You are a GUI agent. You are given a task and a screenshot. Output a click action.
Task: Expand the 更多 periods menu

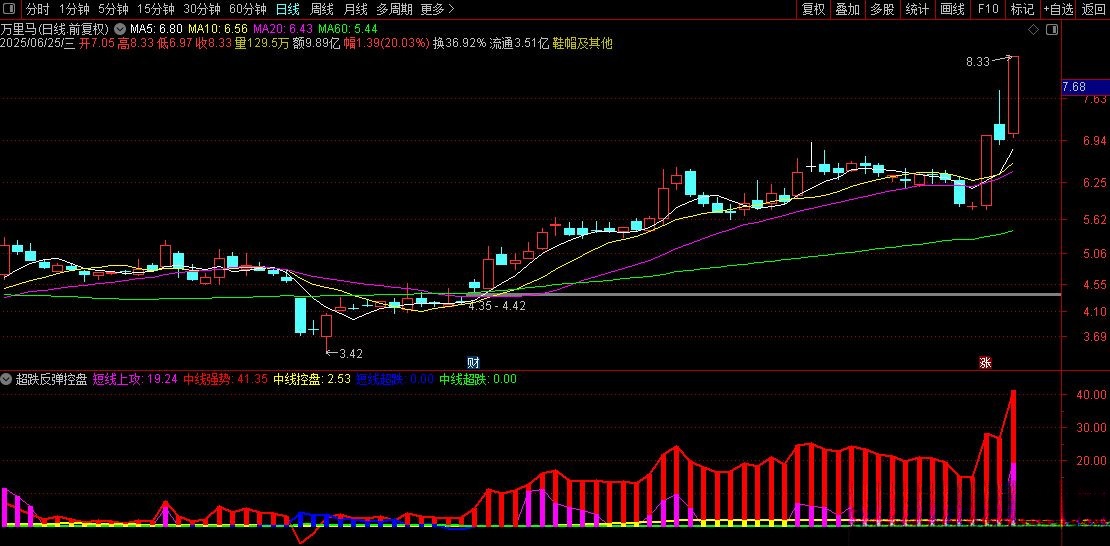coord(437,9)
